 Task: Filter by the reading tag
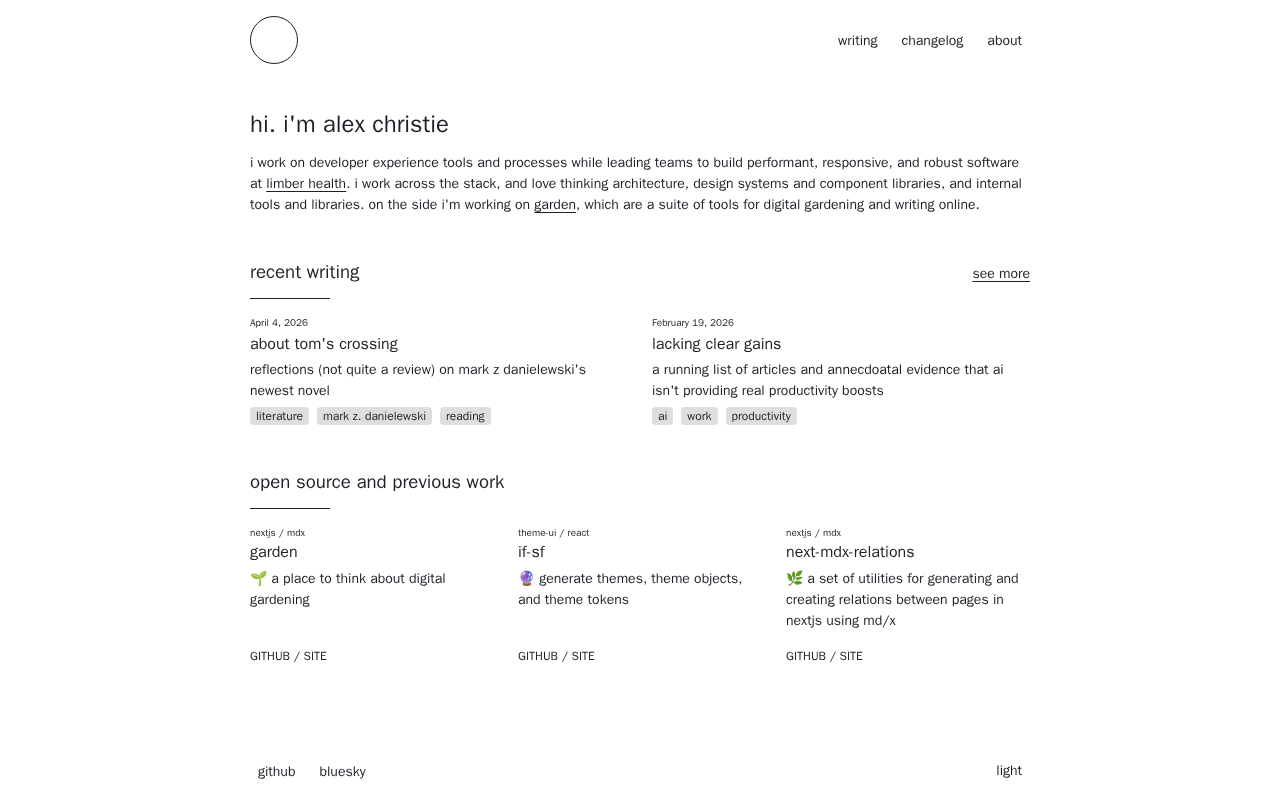click(465, 416)
